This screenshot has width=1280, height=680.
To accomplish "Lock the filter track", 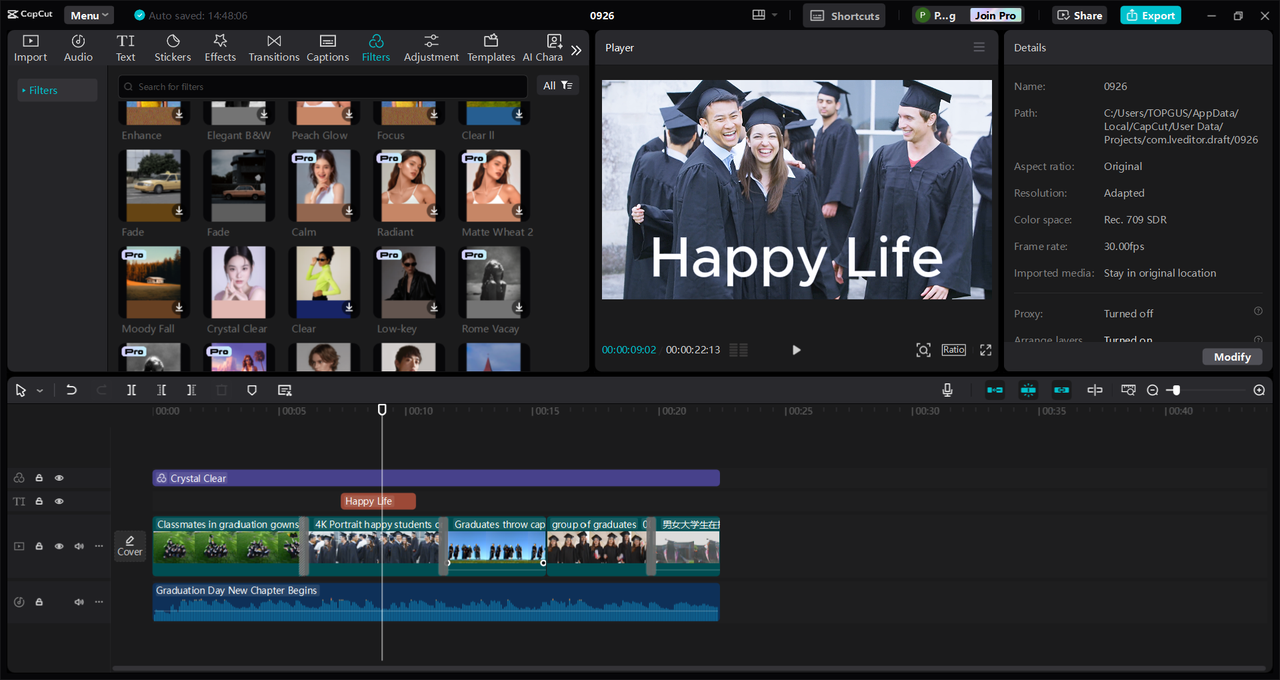I will (39, 478).
